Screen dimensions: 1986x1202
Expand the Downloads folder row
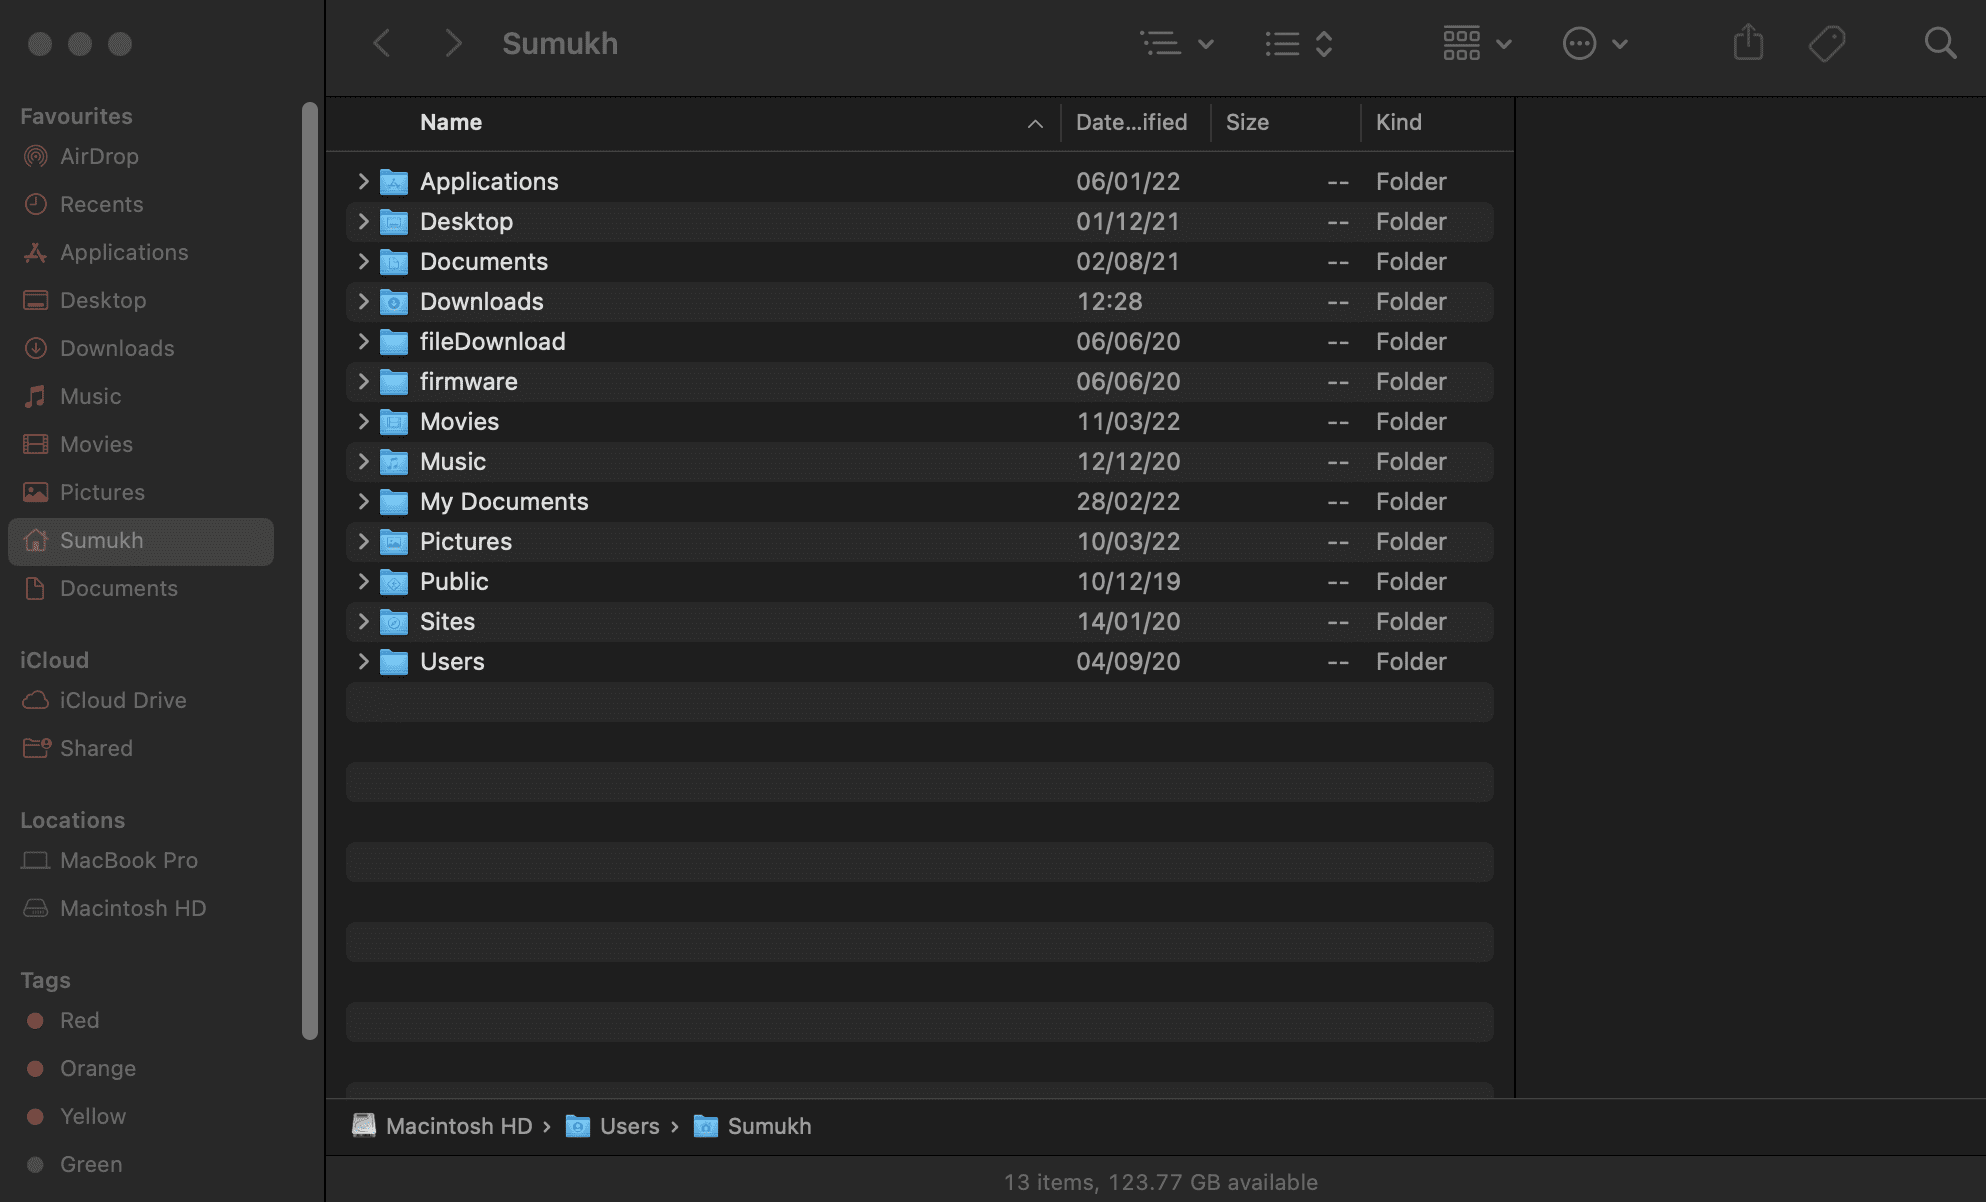(x=363, y=301)
